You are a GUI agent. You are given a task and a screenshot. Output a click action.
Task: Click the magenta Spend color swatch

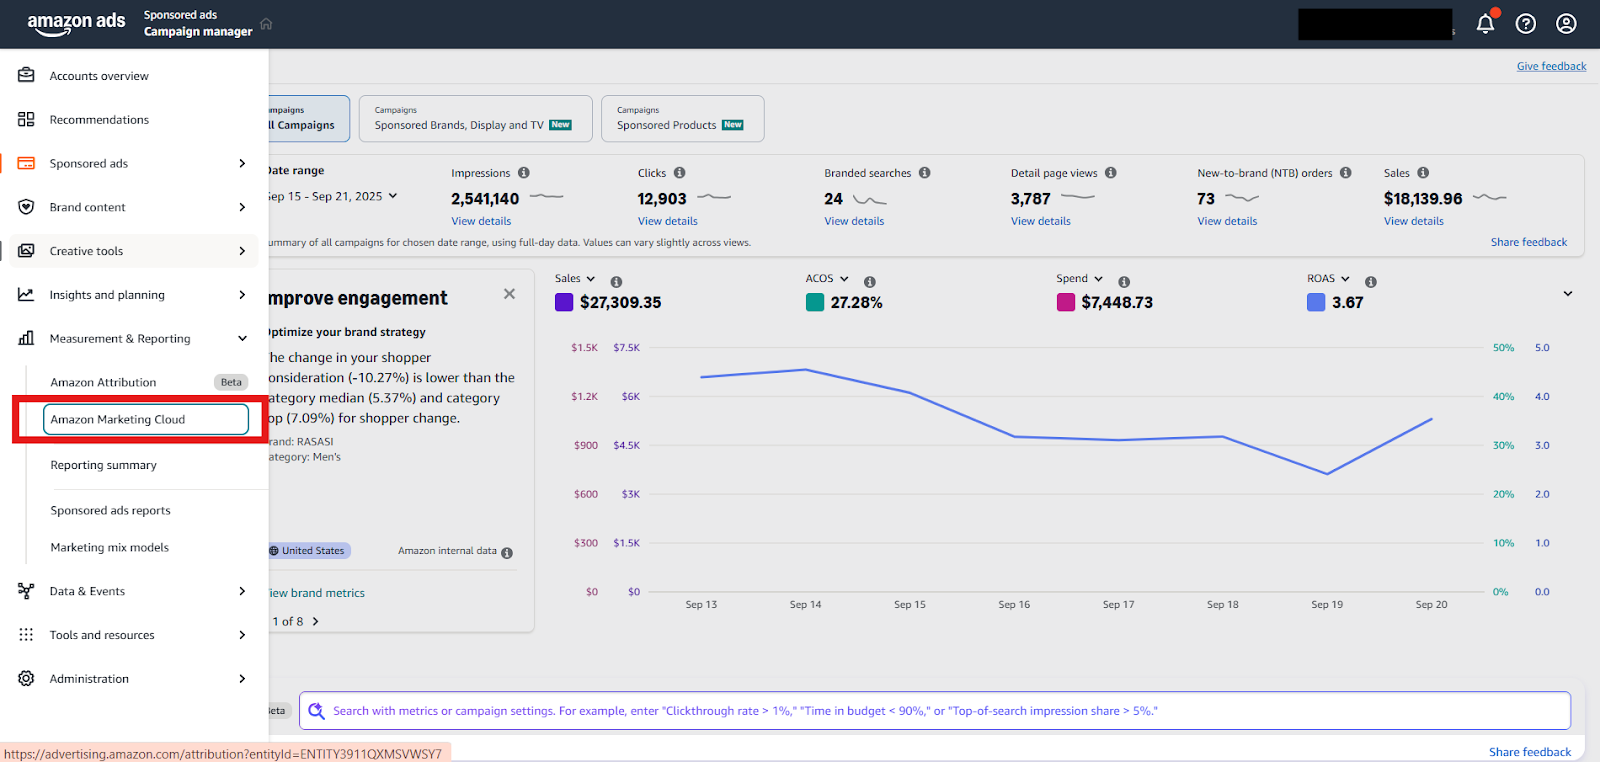pyautogui.click(x=1066, y=302)
